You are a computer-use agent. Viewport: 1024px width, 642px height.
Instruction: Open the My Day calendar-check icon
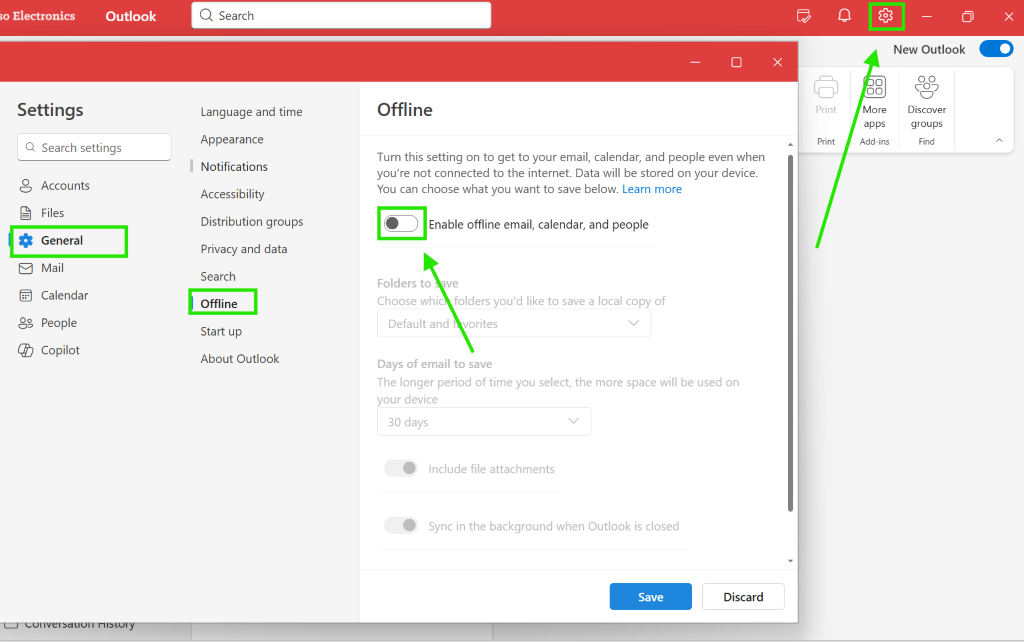click(x=804, y=16)
